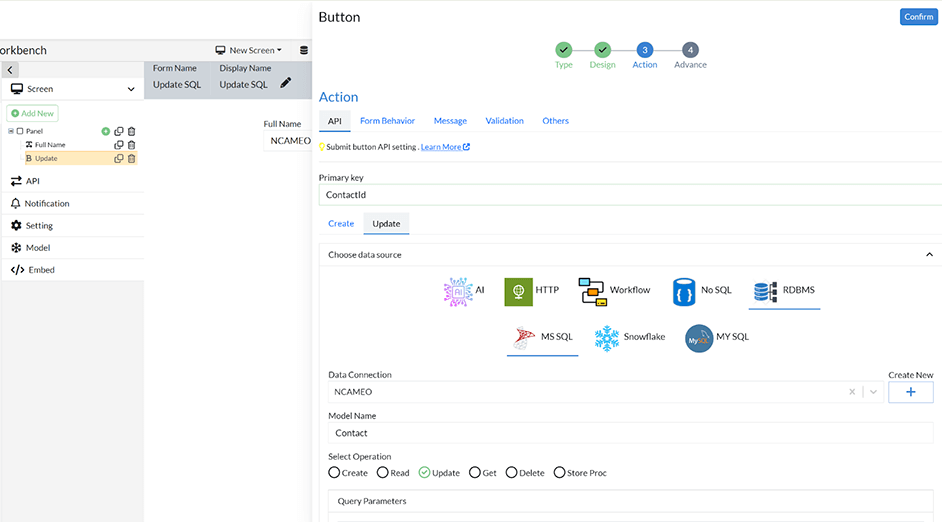The image size is (942, 522).
Task: Select the Workflow data source icon
Action: pos(592,291)
